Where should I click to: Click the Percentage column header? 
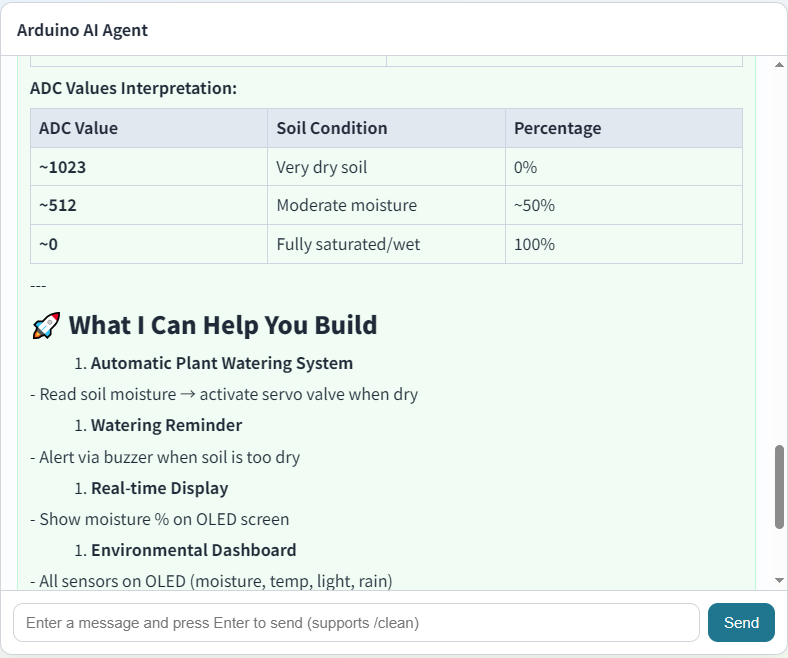click(x=624, y=128)
